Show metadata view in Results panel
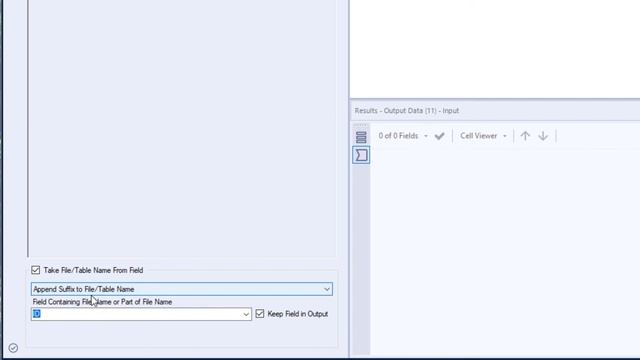Viewport: 640px width, 360px height. 361,137
